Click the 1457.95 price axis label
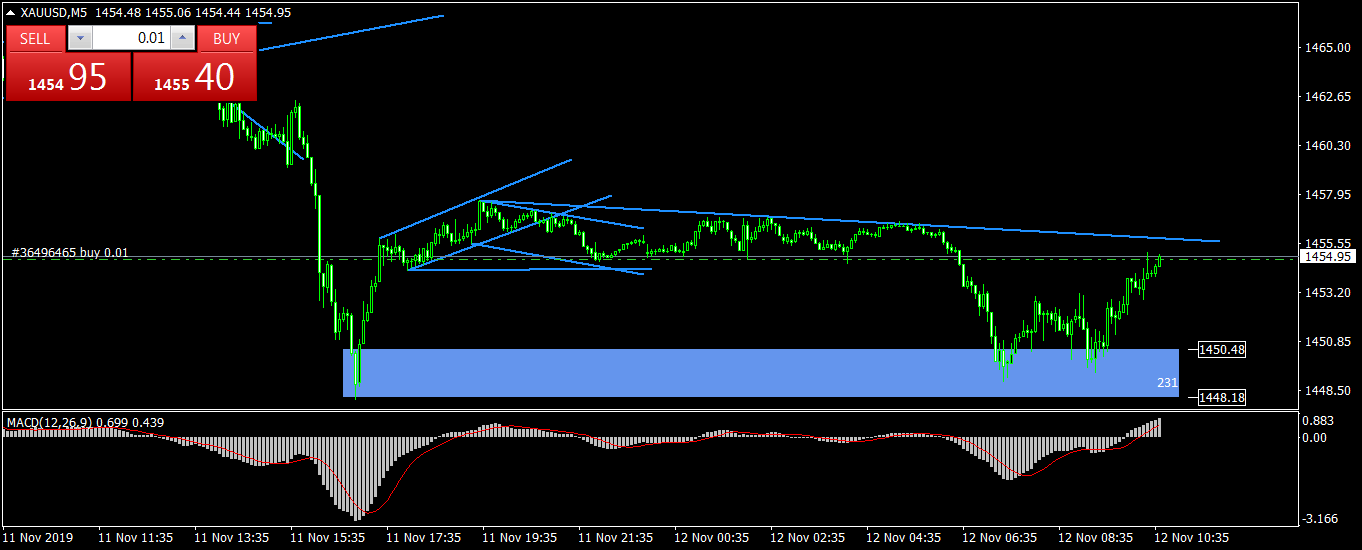The height and width of the screenshot is (550, 1362). [1326, 195]
